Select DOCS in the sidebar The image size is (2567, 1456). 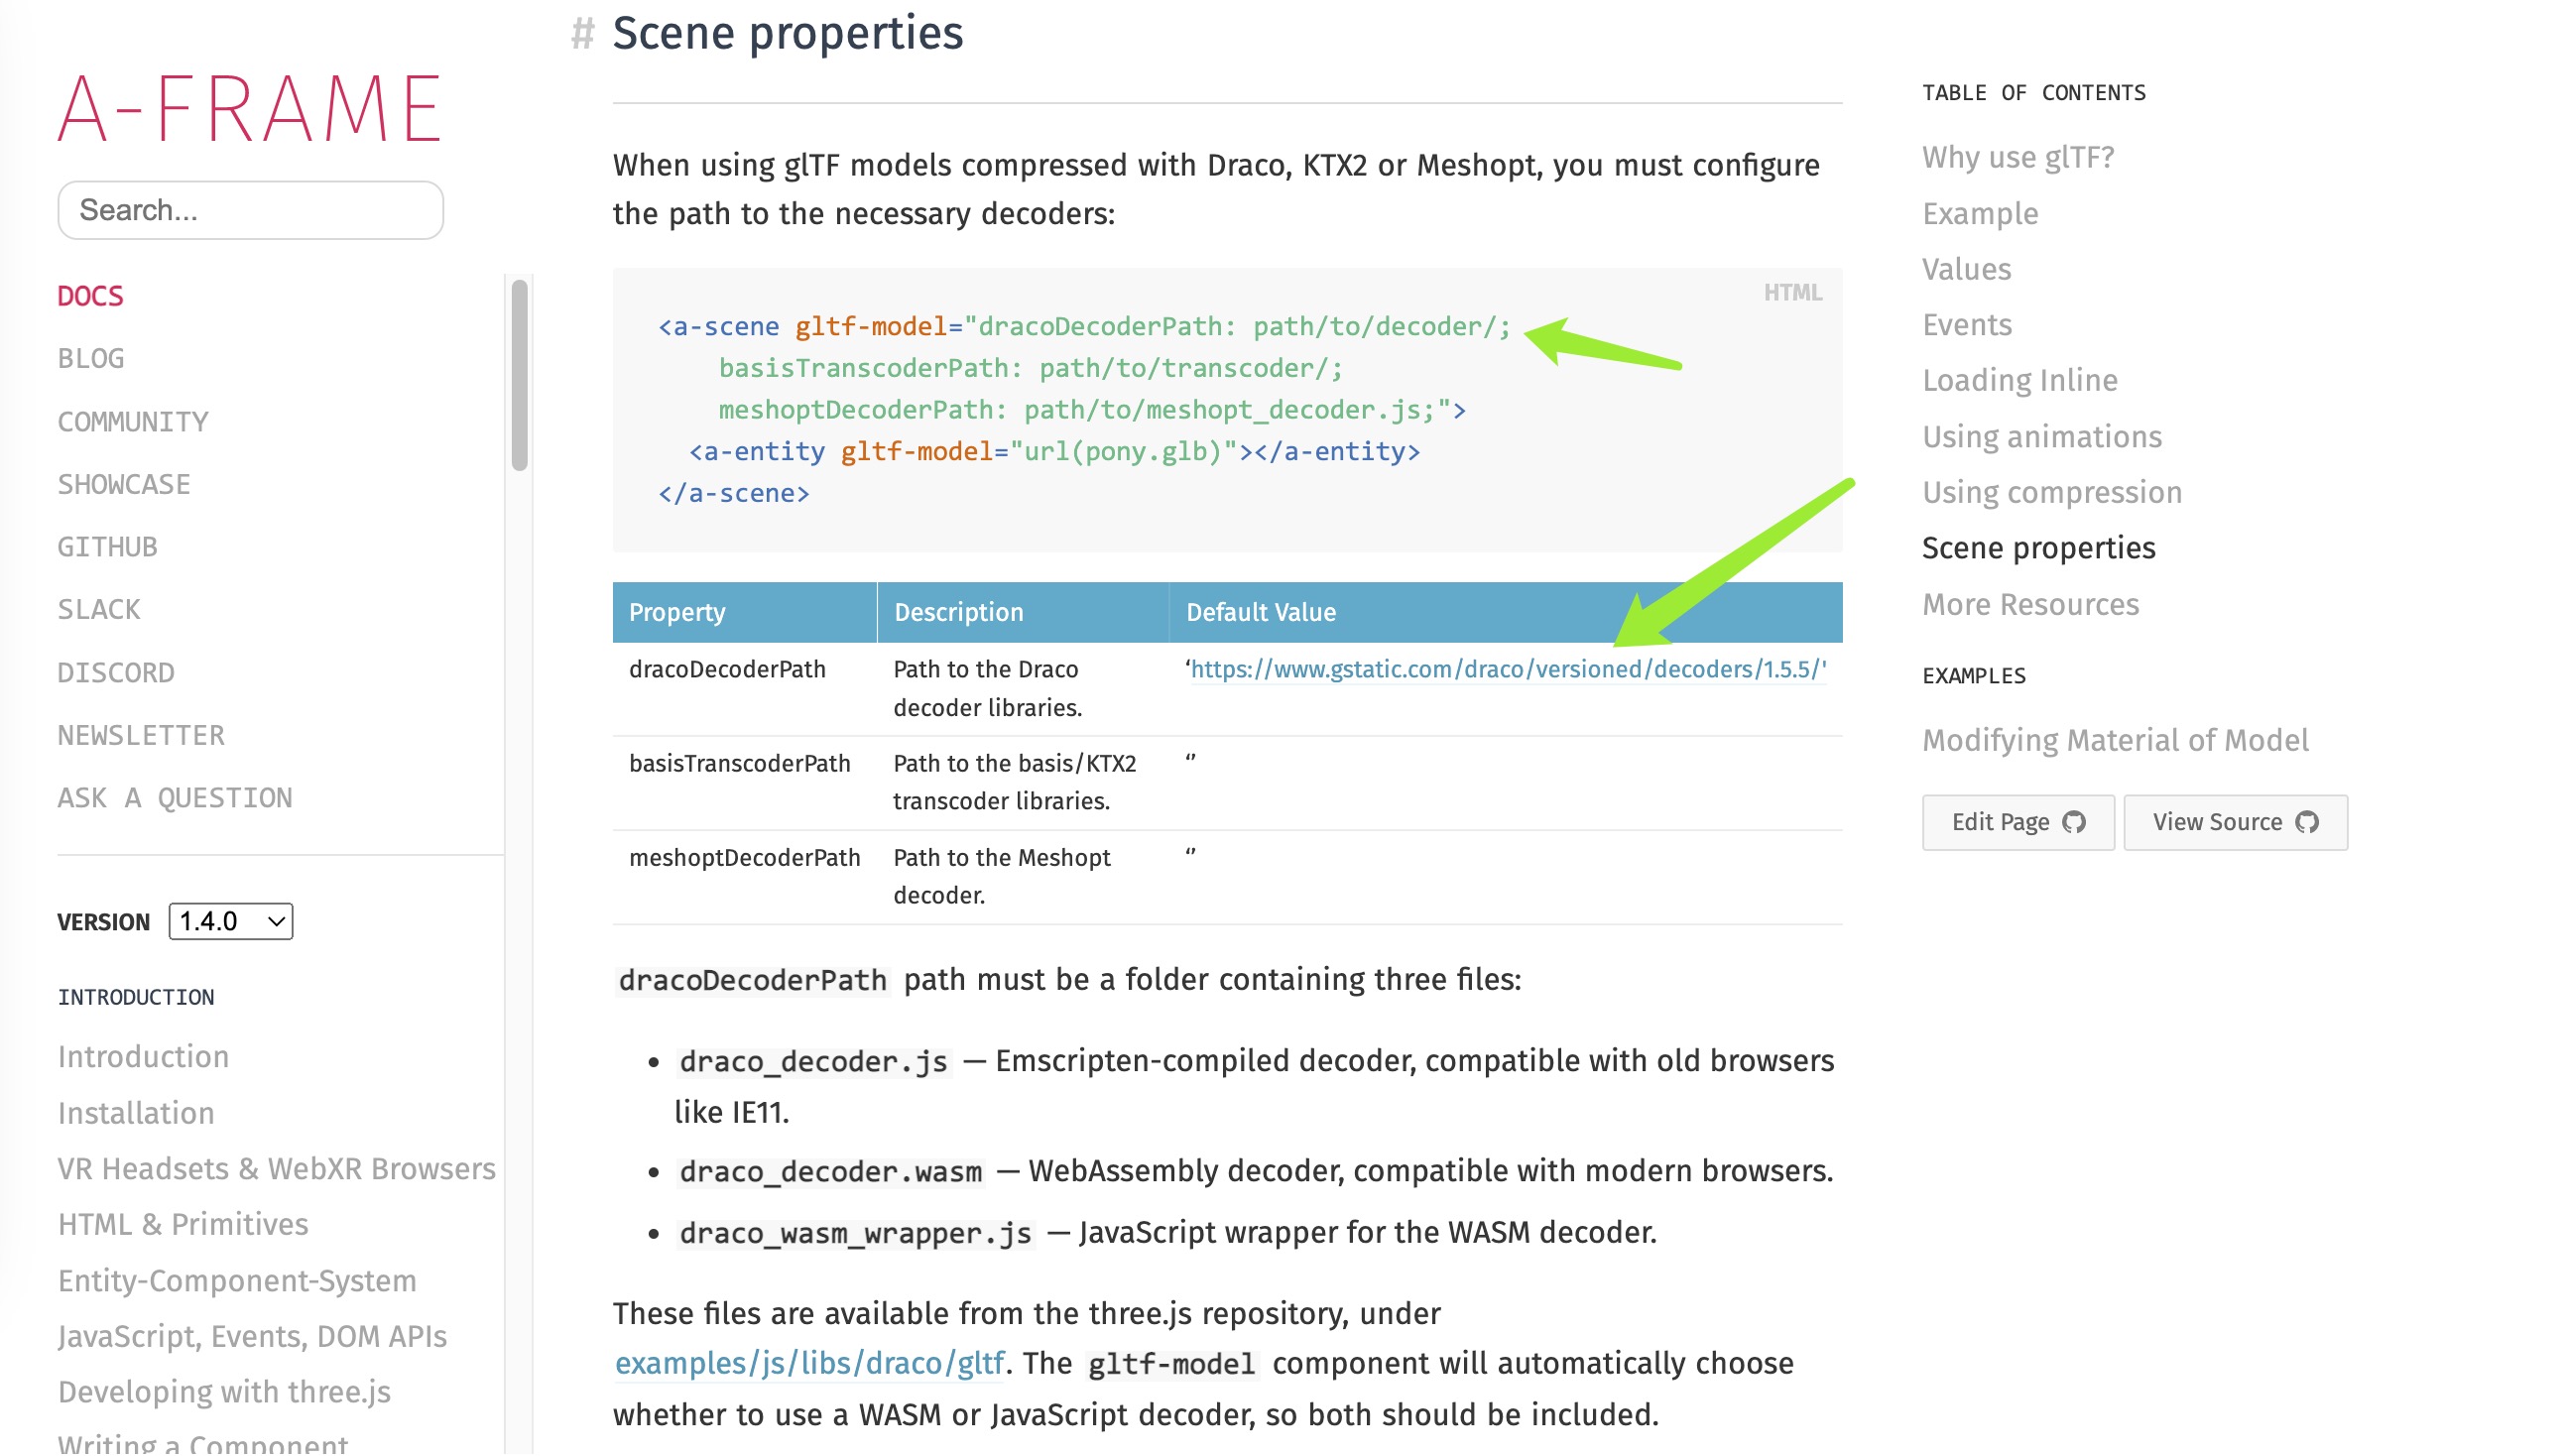90,295
